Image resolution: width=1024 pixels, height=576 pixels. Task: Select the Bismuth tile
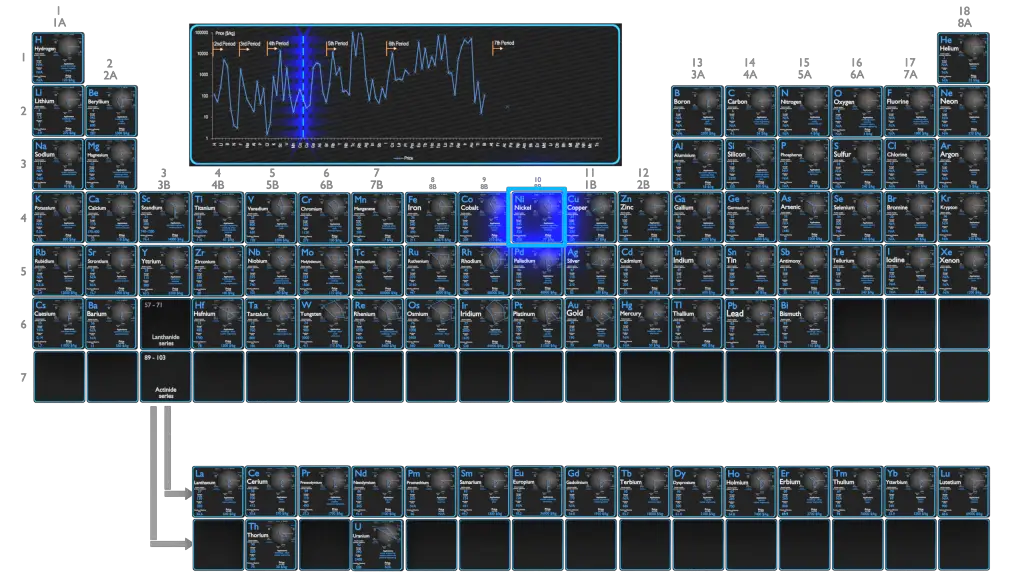click(804, 323)
